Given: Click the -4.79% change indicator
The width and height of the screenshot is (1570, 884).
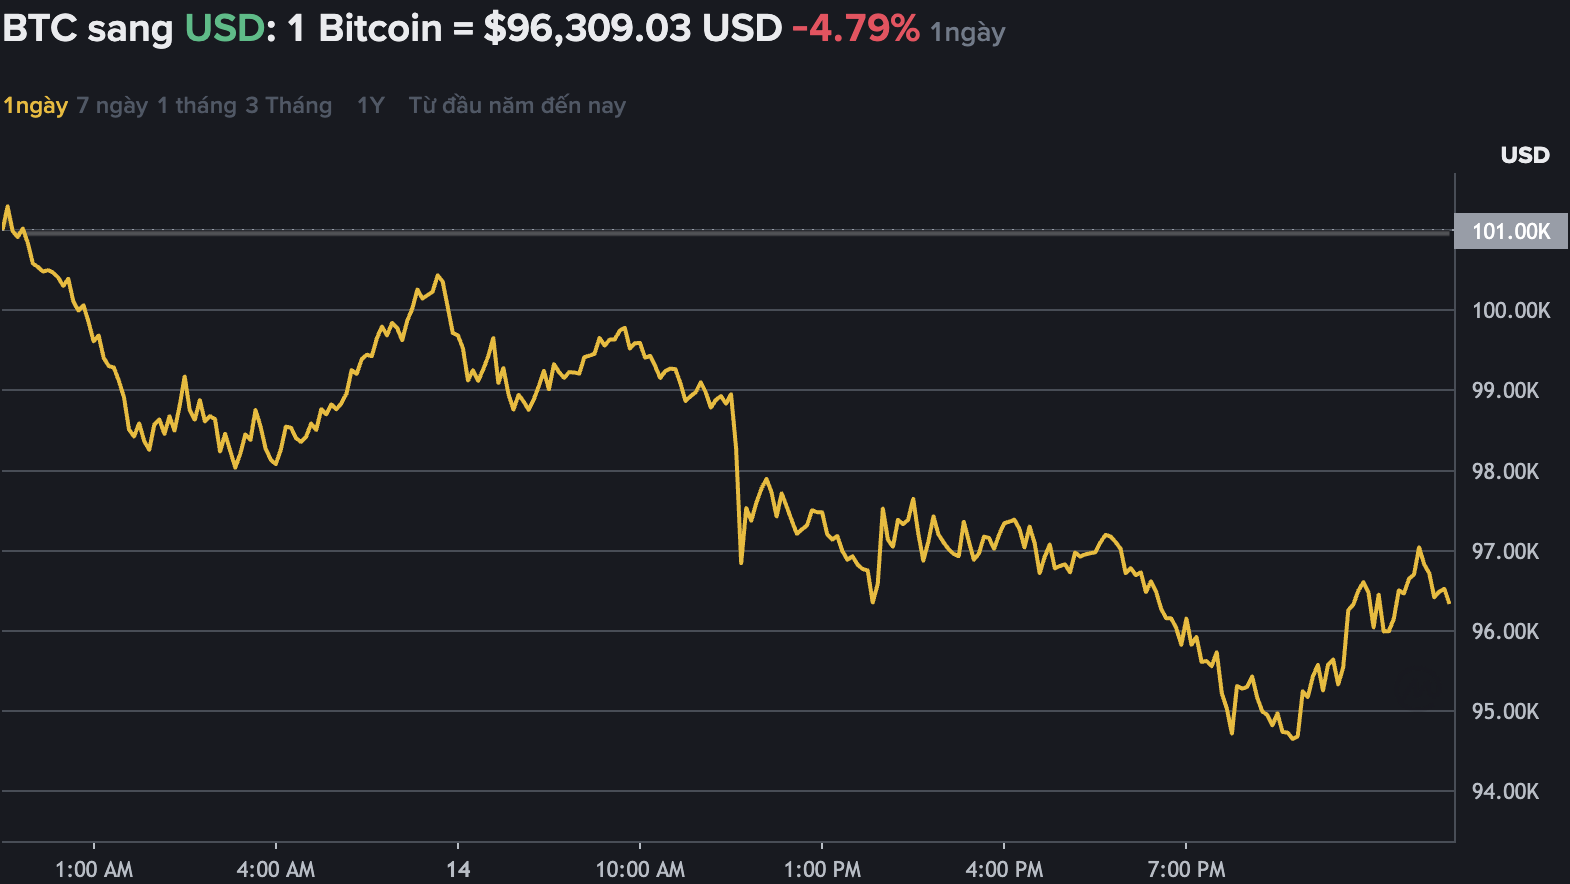Looking at the screenshot, I should [x=855, y=29].
